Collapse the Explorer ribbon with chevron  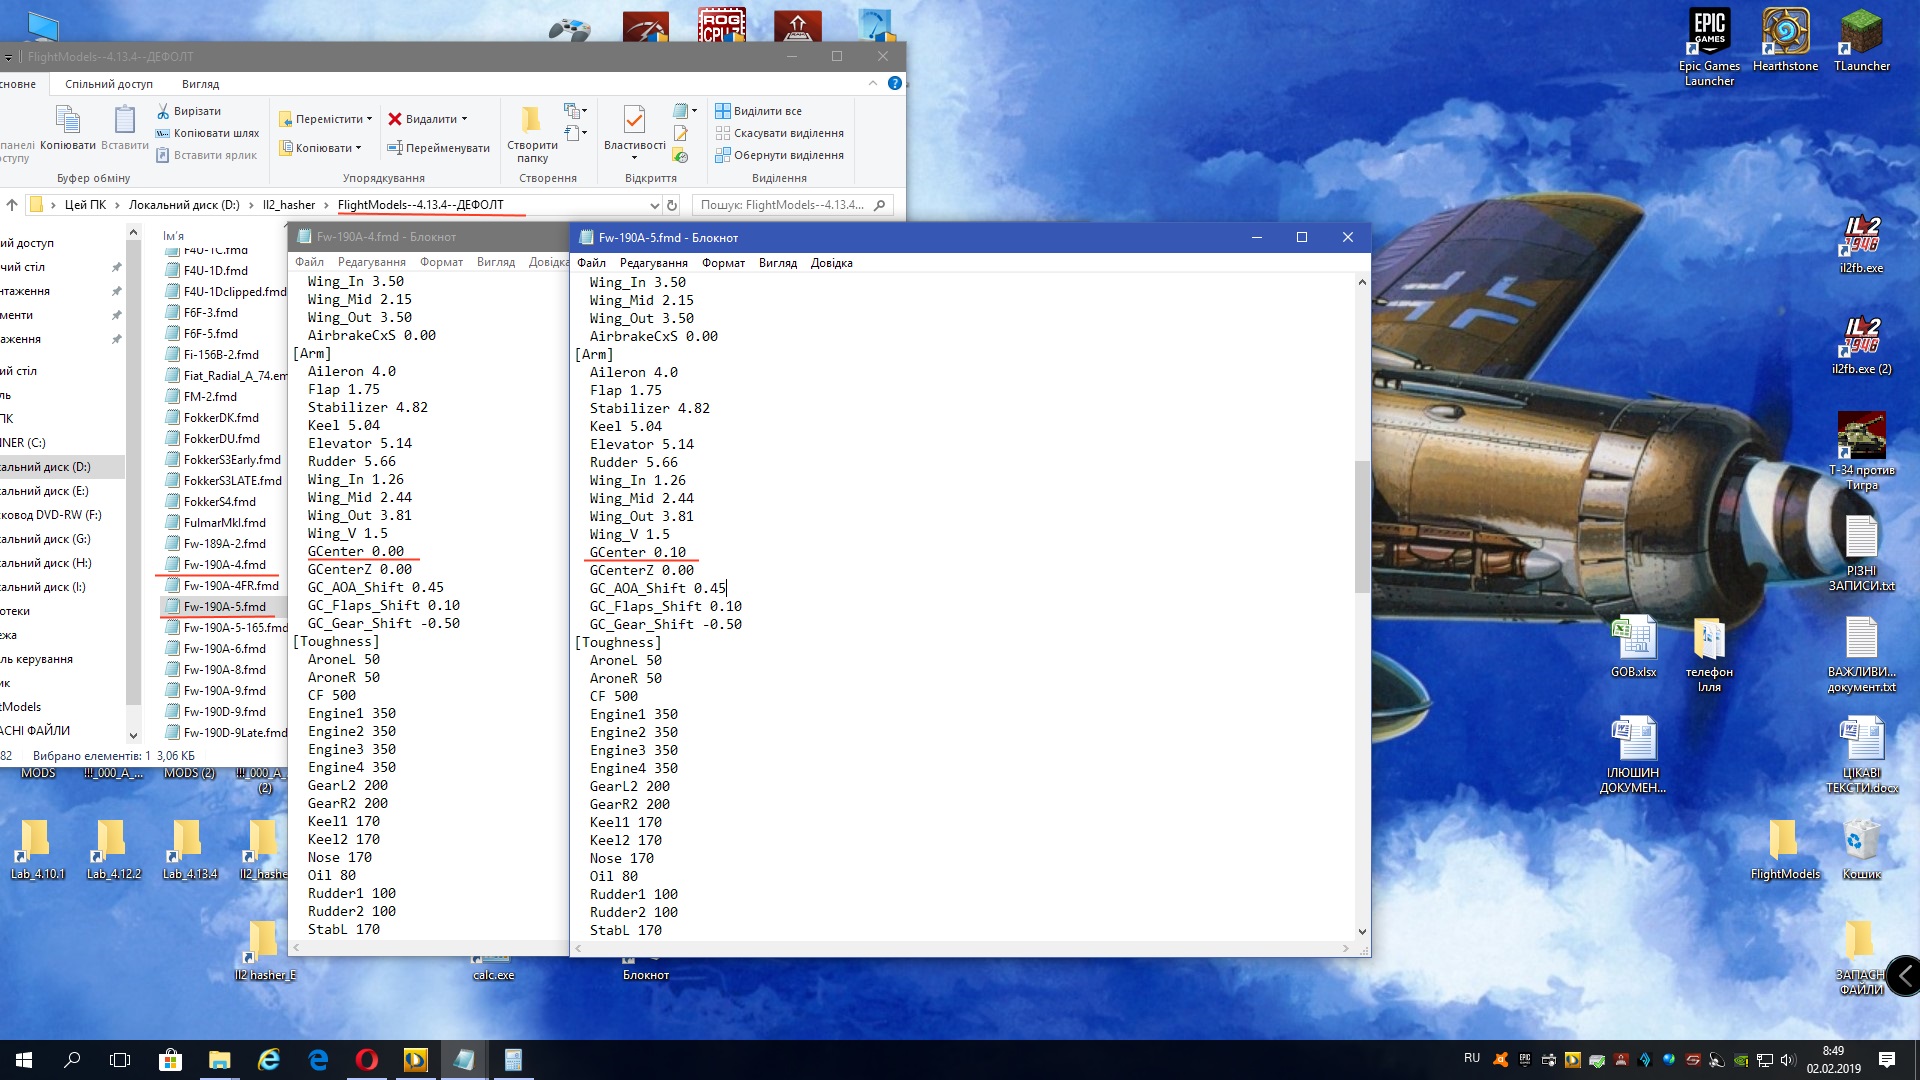(873, 84)
